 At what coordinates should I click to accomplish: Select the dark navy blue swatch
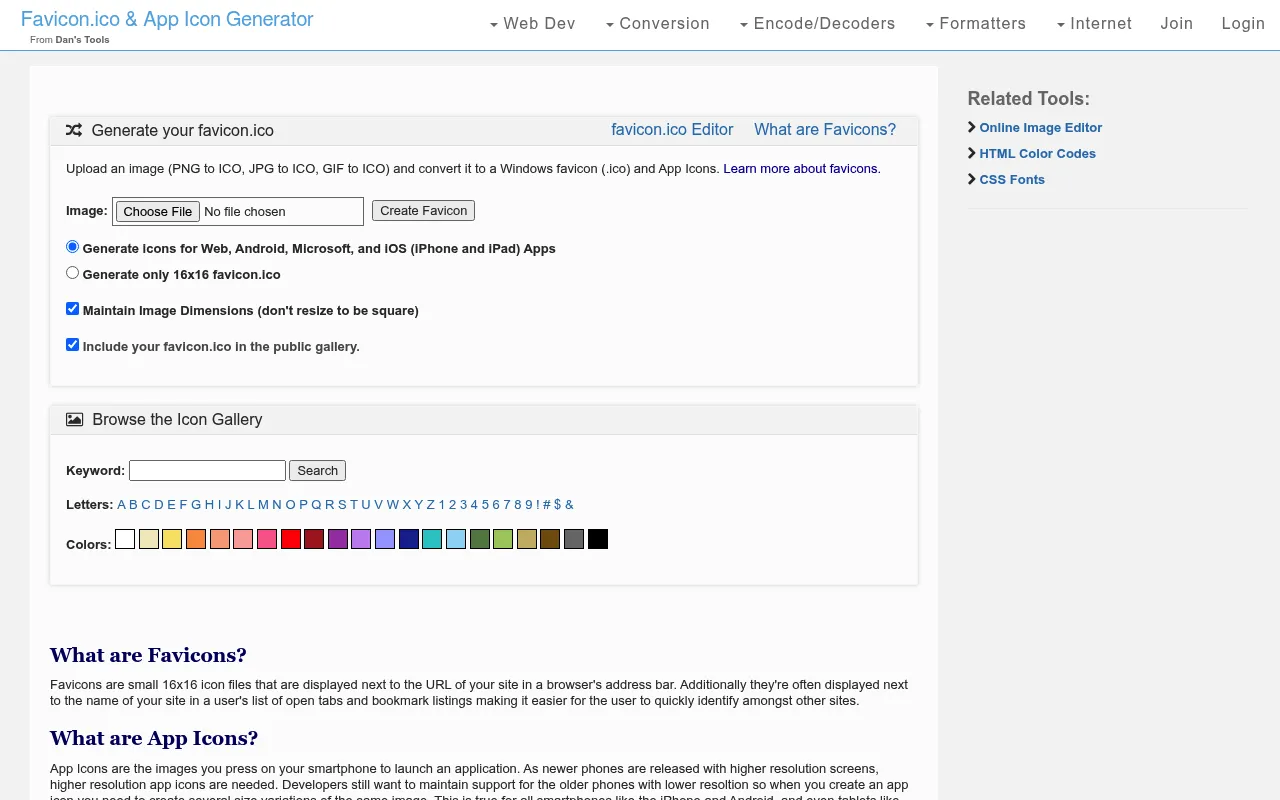(x=409, y=539)
